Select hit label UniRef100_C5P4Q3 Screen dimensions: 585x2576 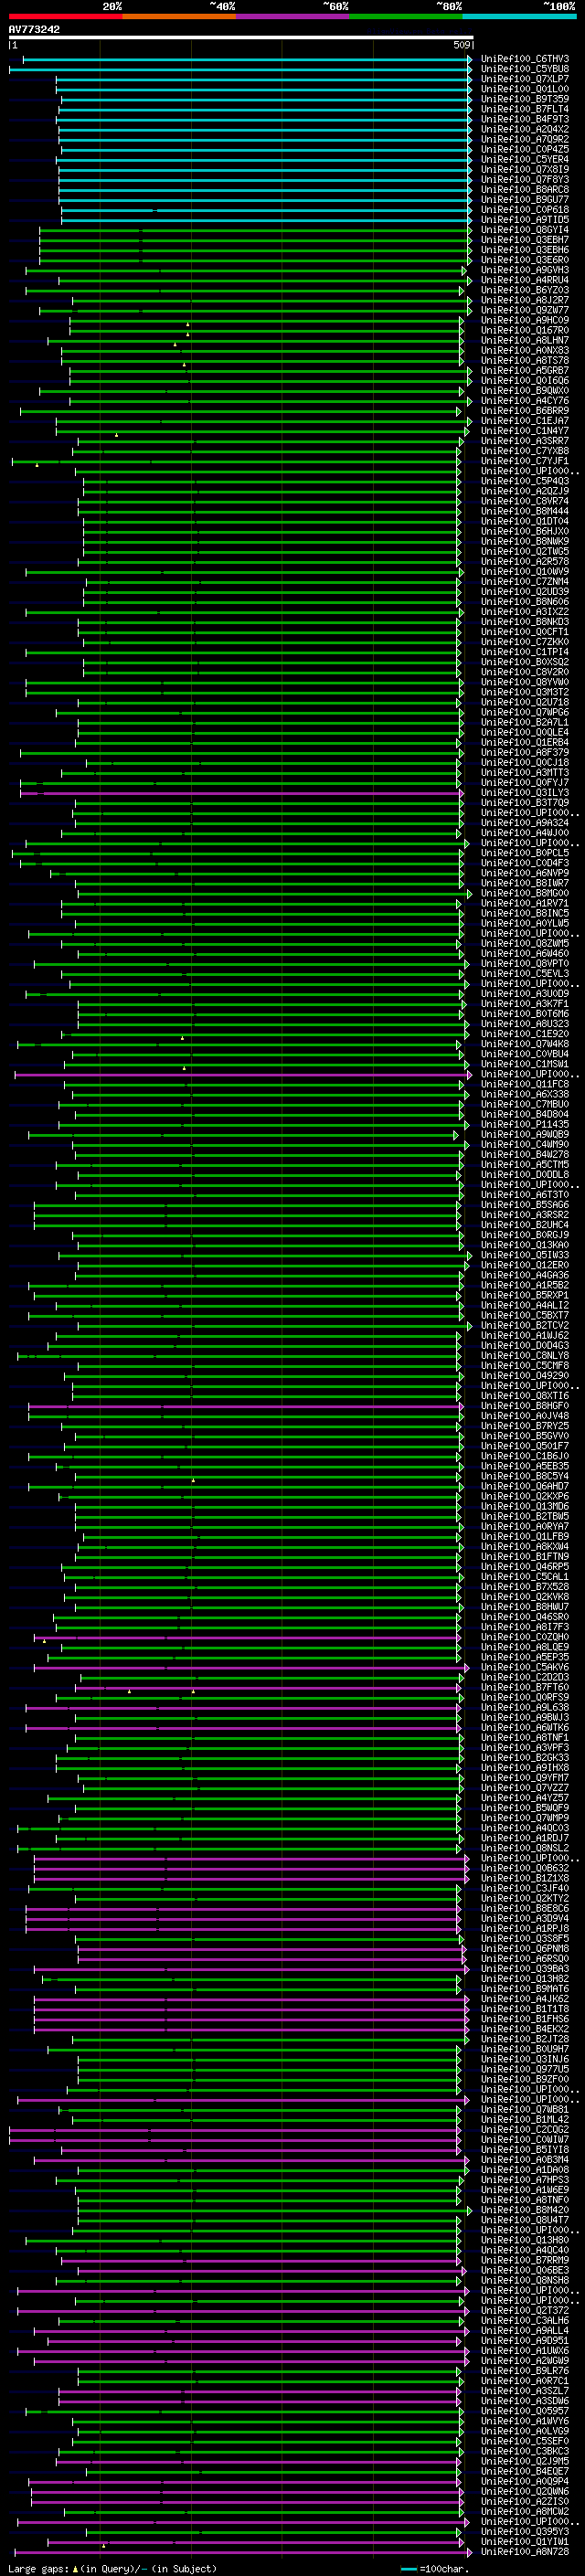(525, 481)
